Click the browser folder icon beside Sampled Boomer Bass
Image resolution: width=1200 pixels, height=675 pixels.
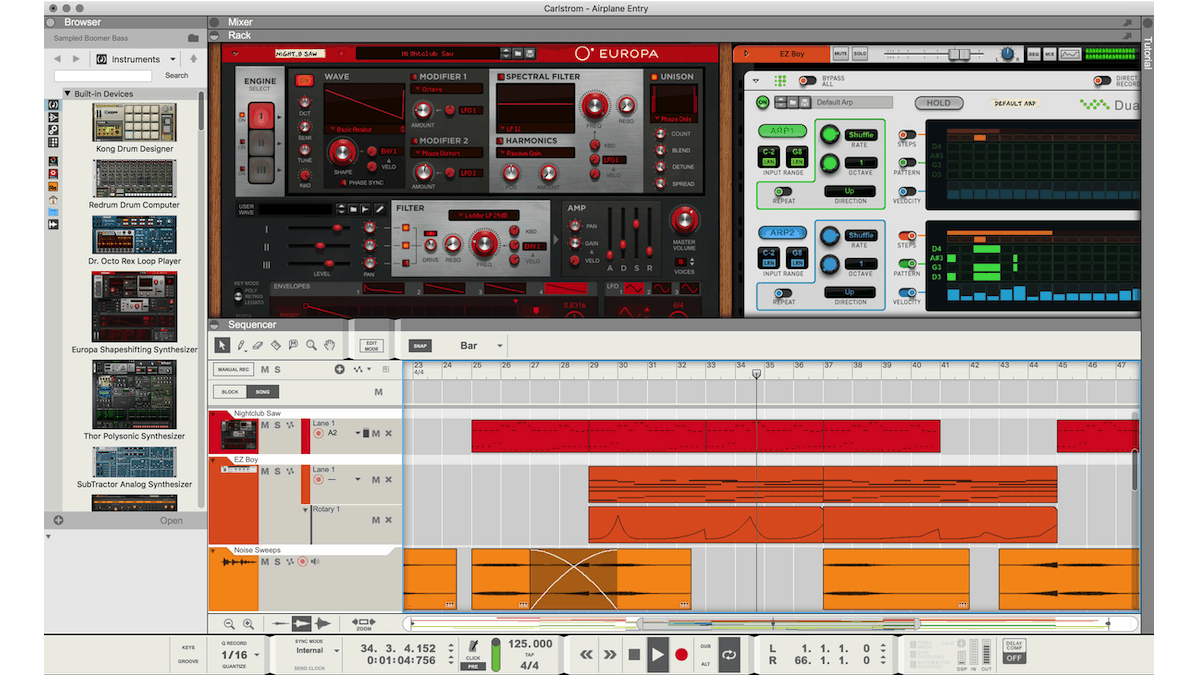coord(193,38)
